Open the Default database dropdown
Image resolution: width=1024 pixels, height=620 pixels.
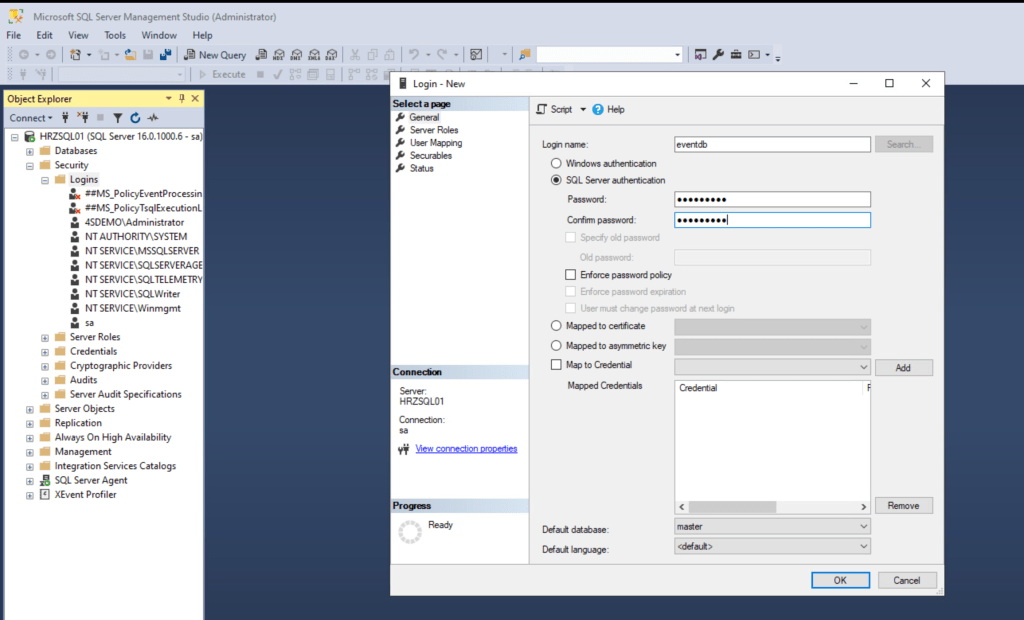pos(772,526)
